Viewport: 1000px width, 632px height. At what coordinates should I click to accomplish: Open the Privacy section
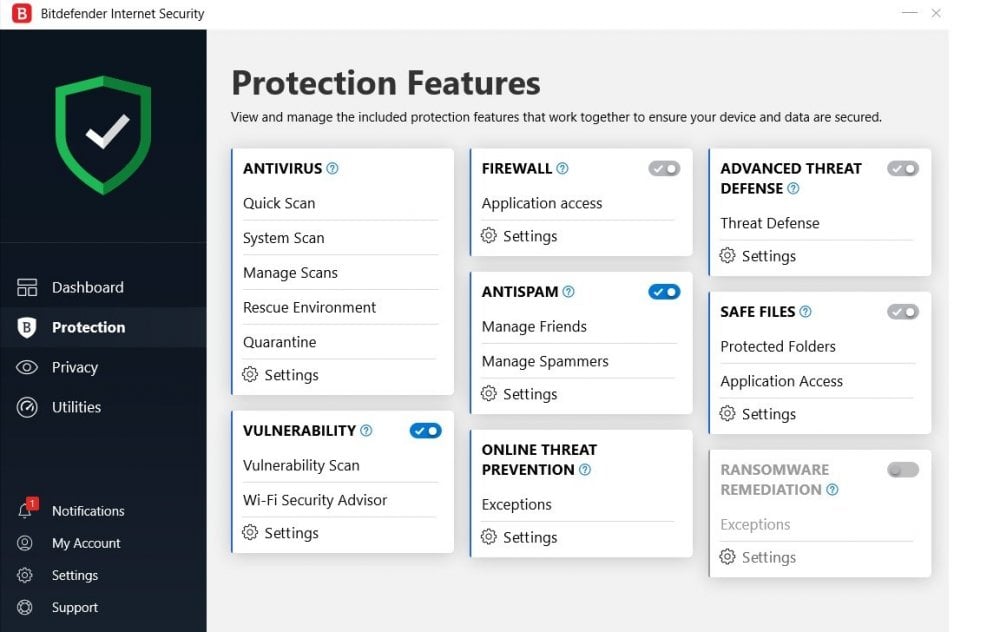tap(75, 367)
